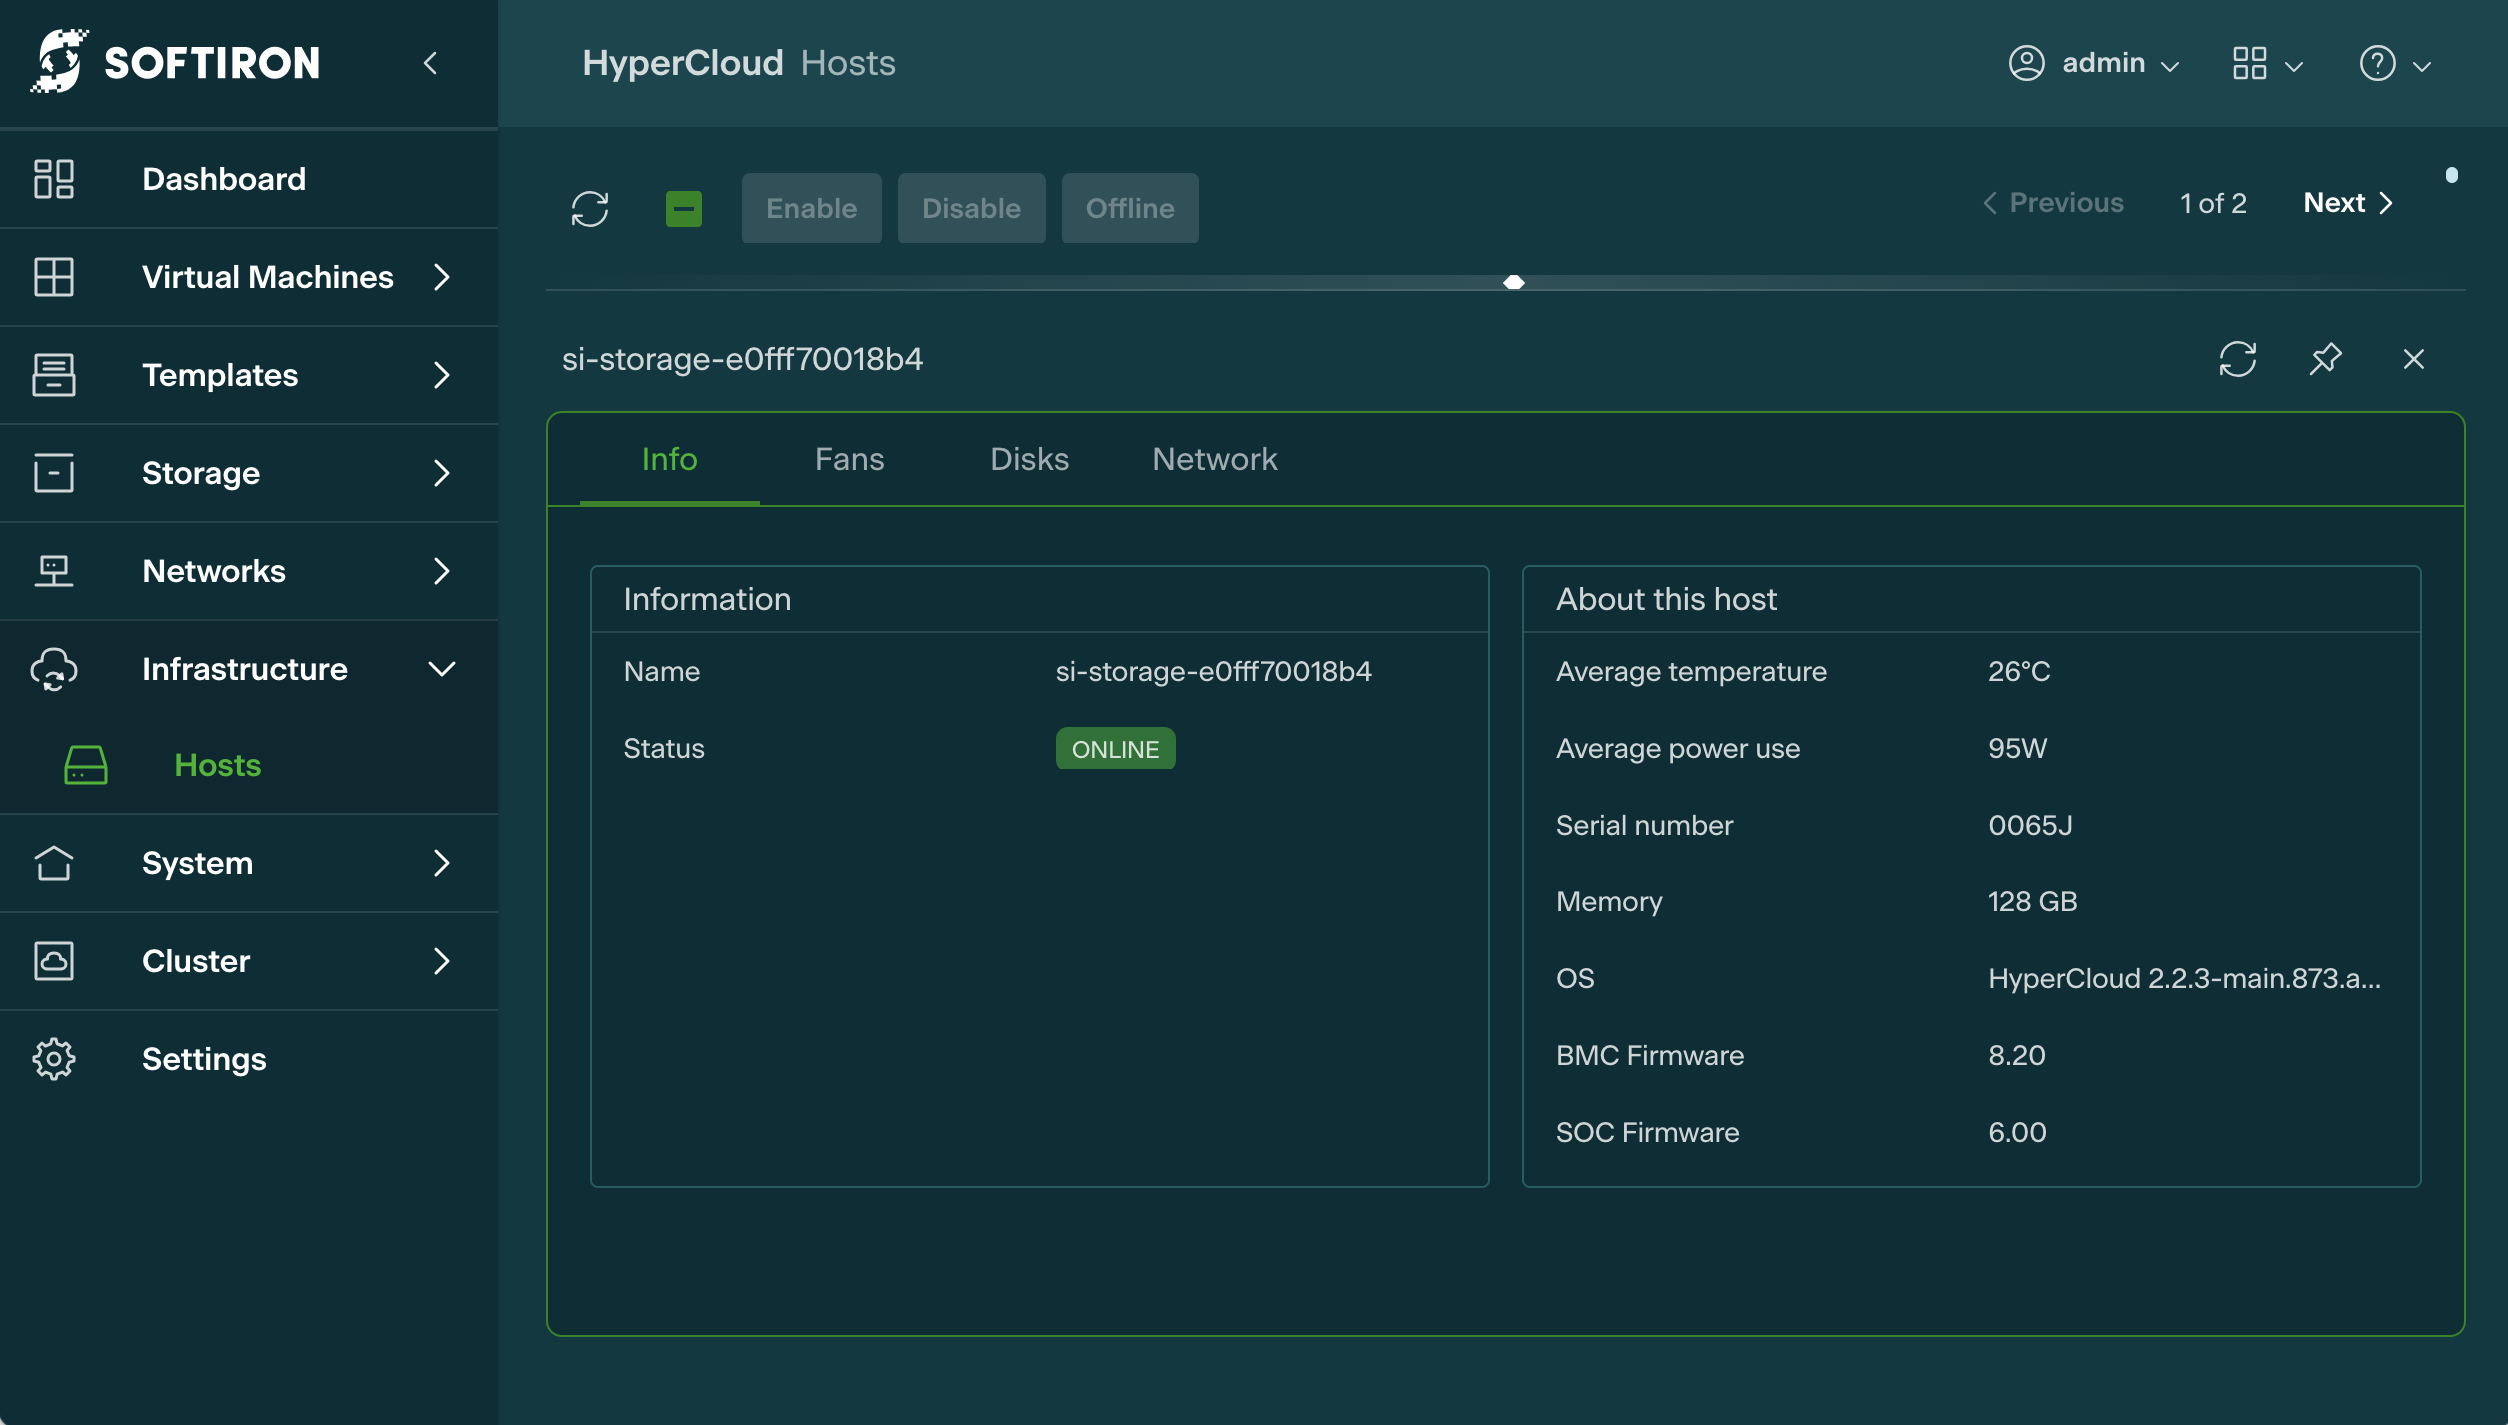The width and height of the screenshot is (2508, 1425).
Task: Collapse sidebar with the left arrow icon
Action: point(431,63)
